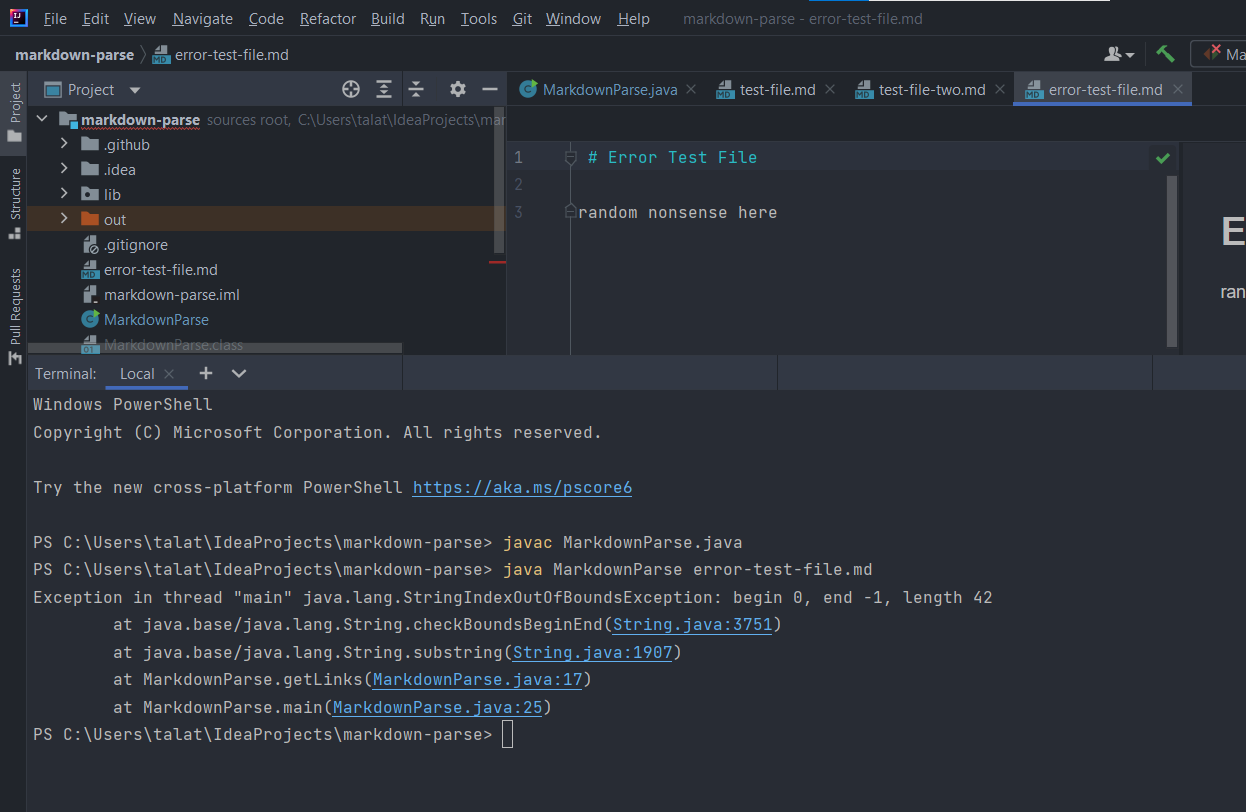
Task: Open the File menu
Action: tap(55, 19)
